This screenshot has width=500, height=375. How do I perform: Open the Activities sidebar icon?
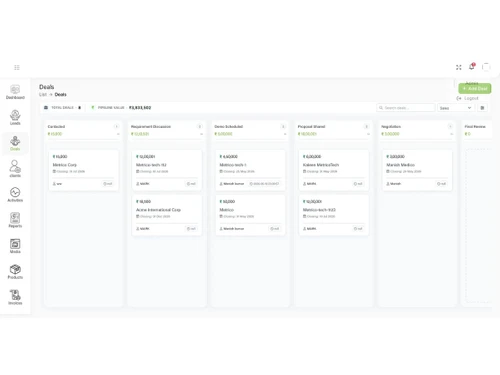tap(15, 195)
